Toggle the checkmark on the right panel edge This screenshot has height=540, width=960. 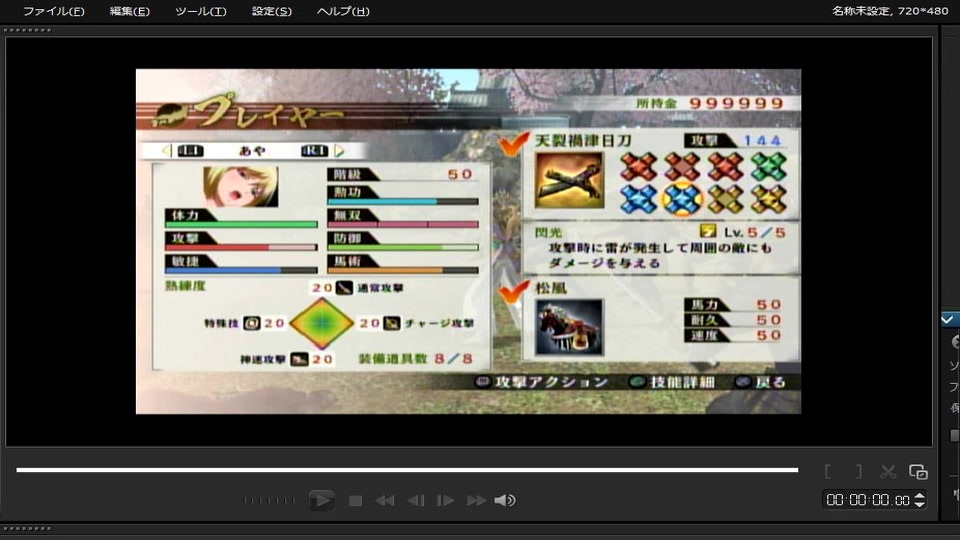pyautogui.click(x=947, y=319)
